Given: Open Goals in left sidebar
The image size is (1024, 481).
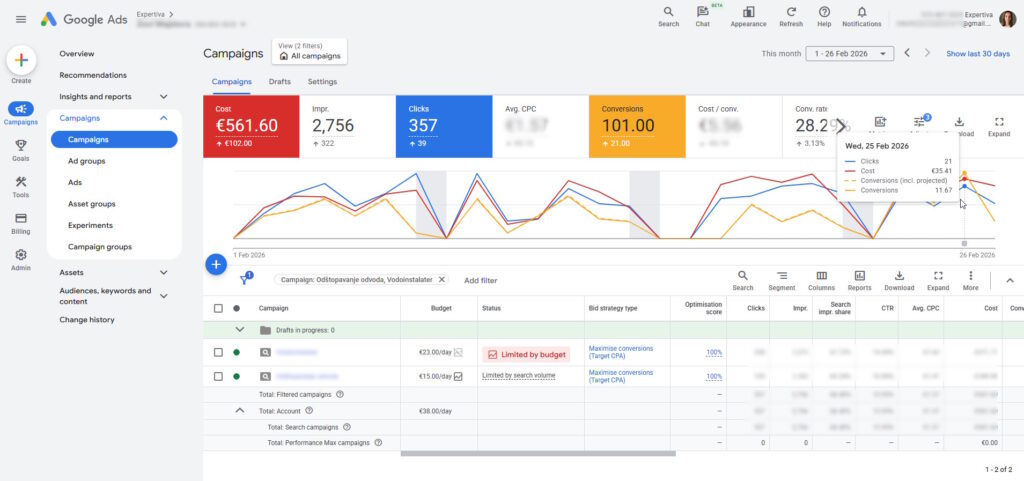Looking at the screenshot, I should point(21,150).
